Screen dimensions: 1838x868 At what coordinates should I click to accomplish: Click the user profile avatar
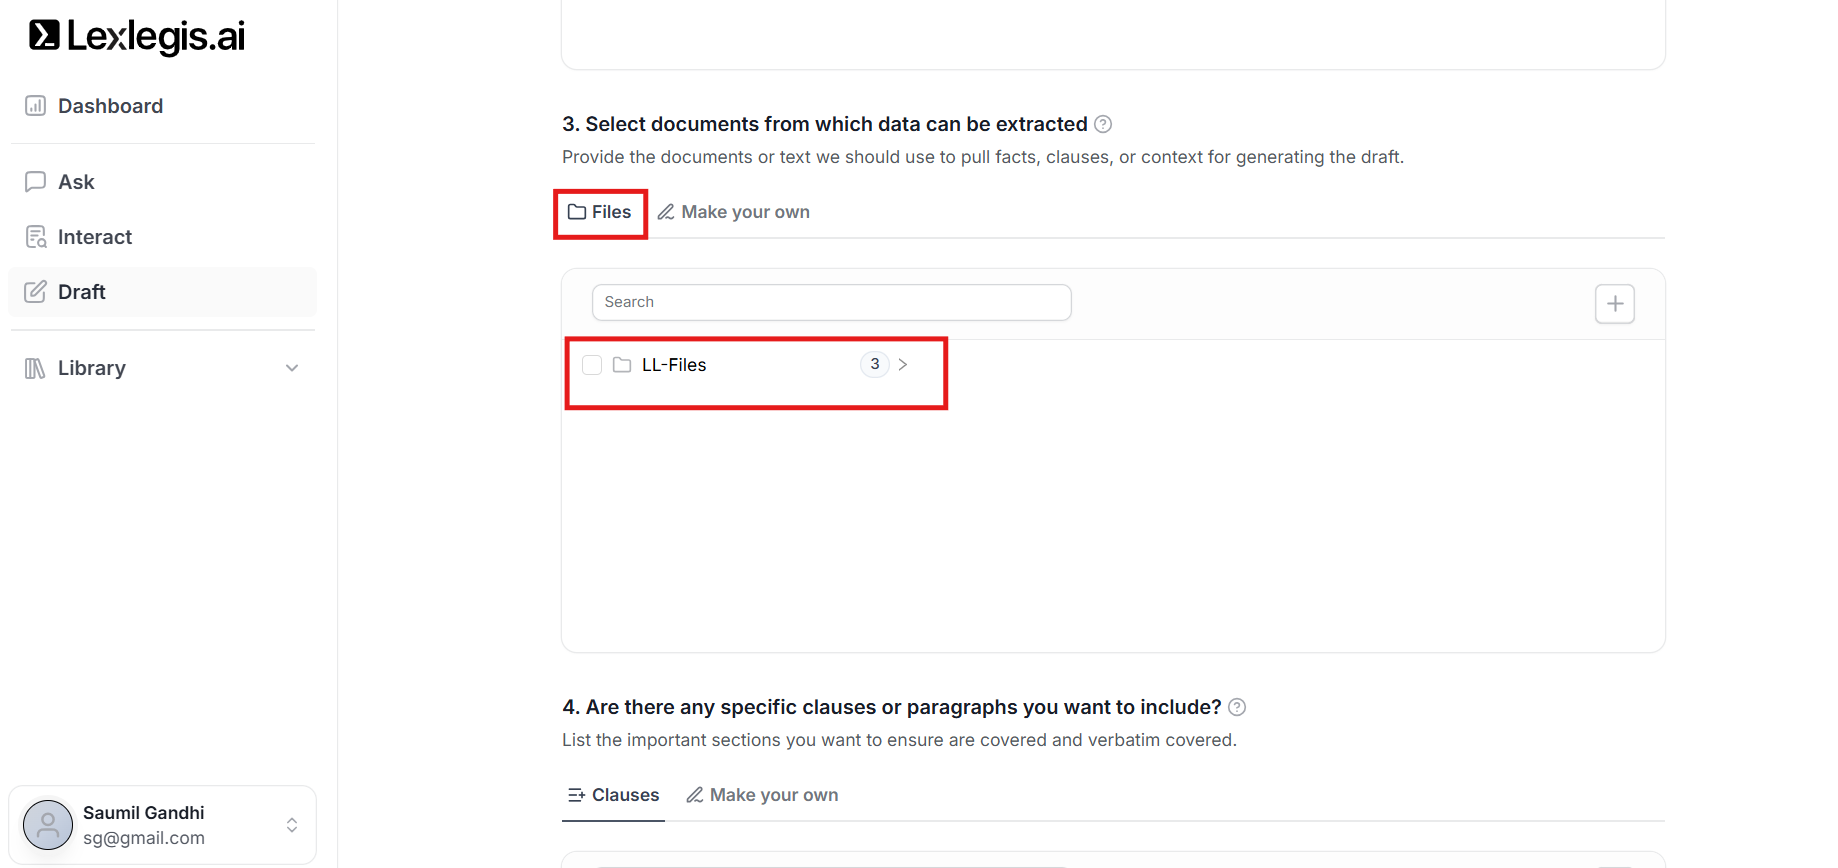48,825
